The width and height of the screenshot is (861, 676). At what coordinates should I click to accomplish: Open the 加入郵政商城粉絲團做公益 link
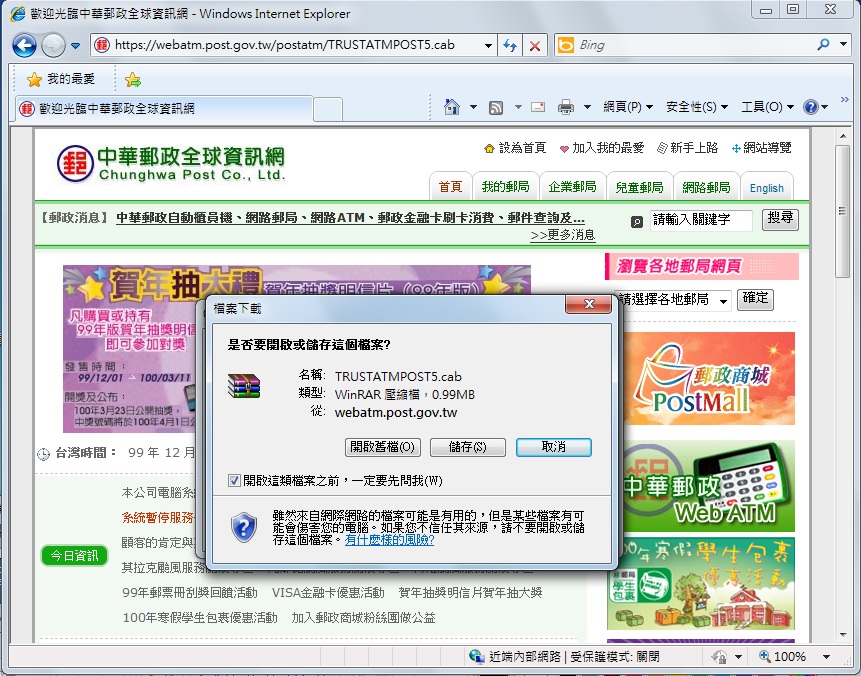pyautogui.click(x=363, y=618)
